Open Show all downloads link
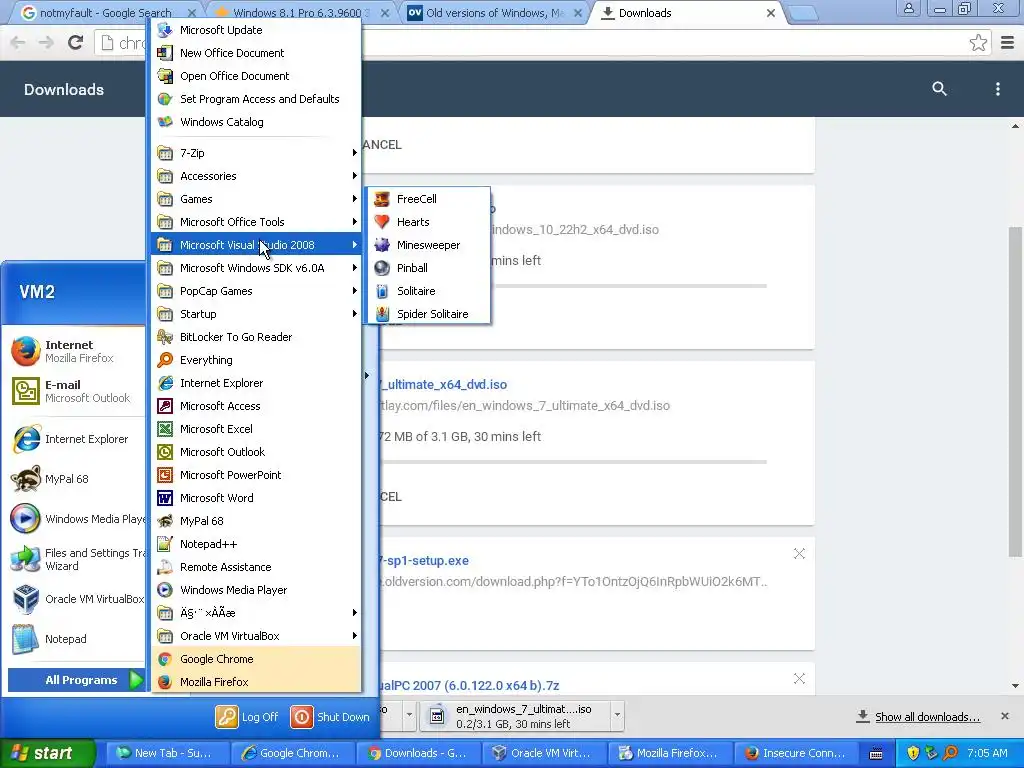Viewport: 1024px width, 768px height. [x=927, y=717]
